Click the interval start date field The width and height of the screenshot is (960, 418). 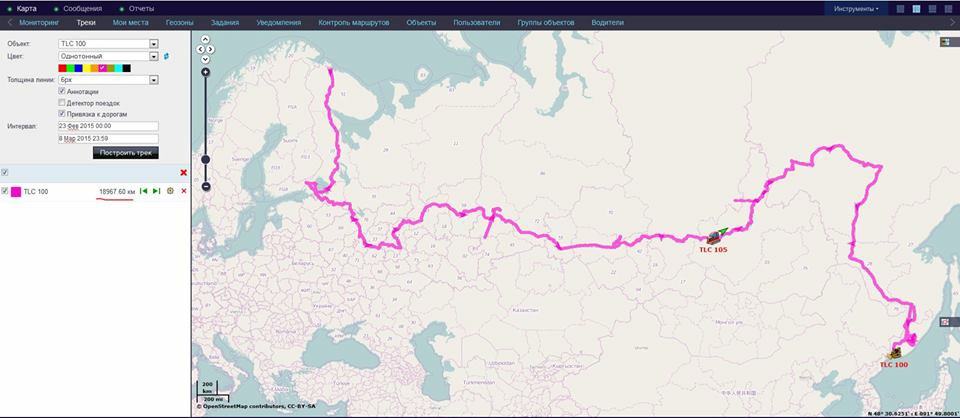[108, 125]
